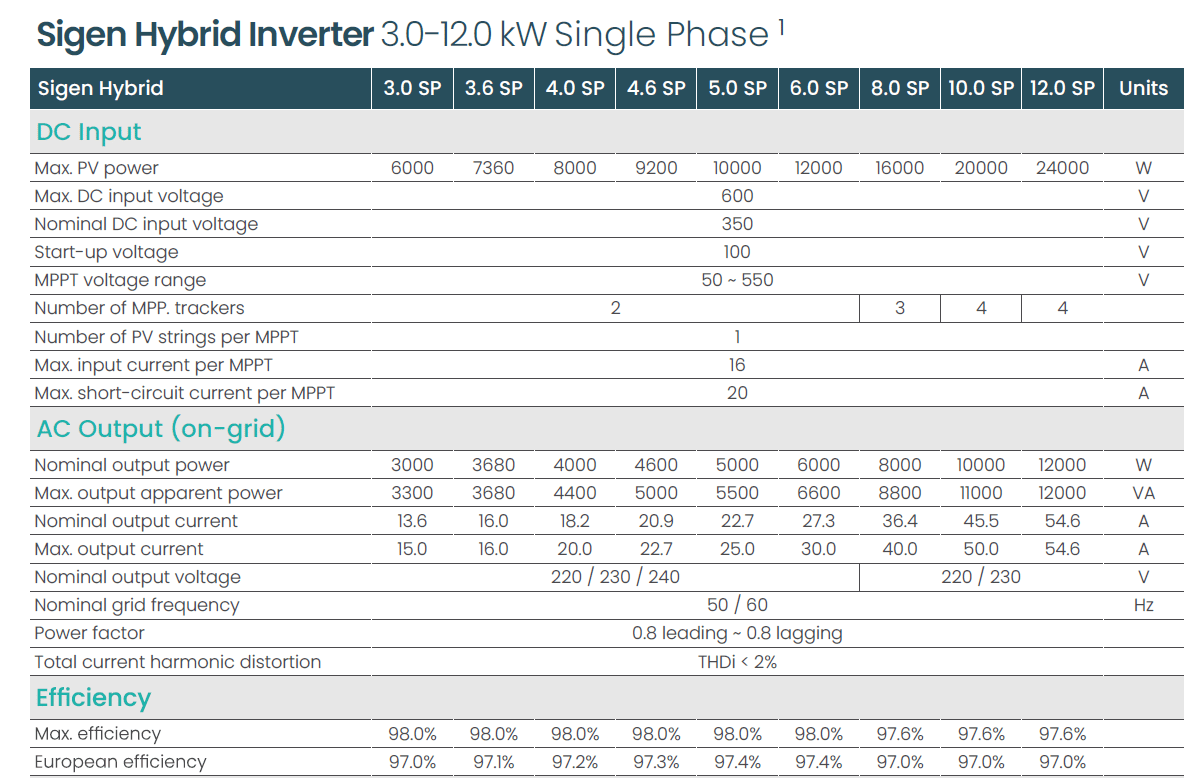Click the "0.8 leading ~ 0.8 lagging" value
1198x778 pixels.
coord(737,633)
